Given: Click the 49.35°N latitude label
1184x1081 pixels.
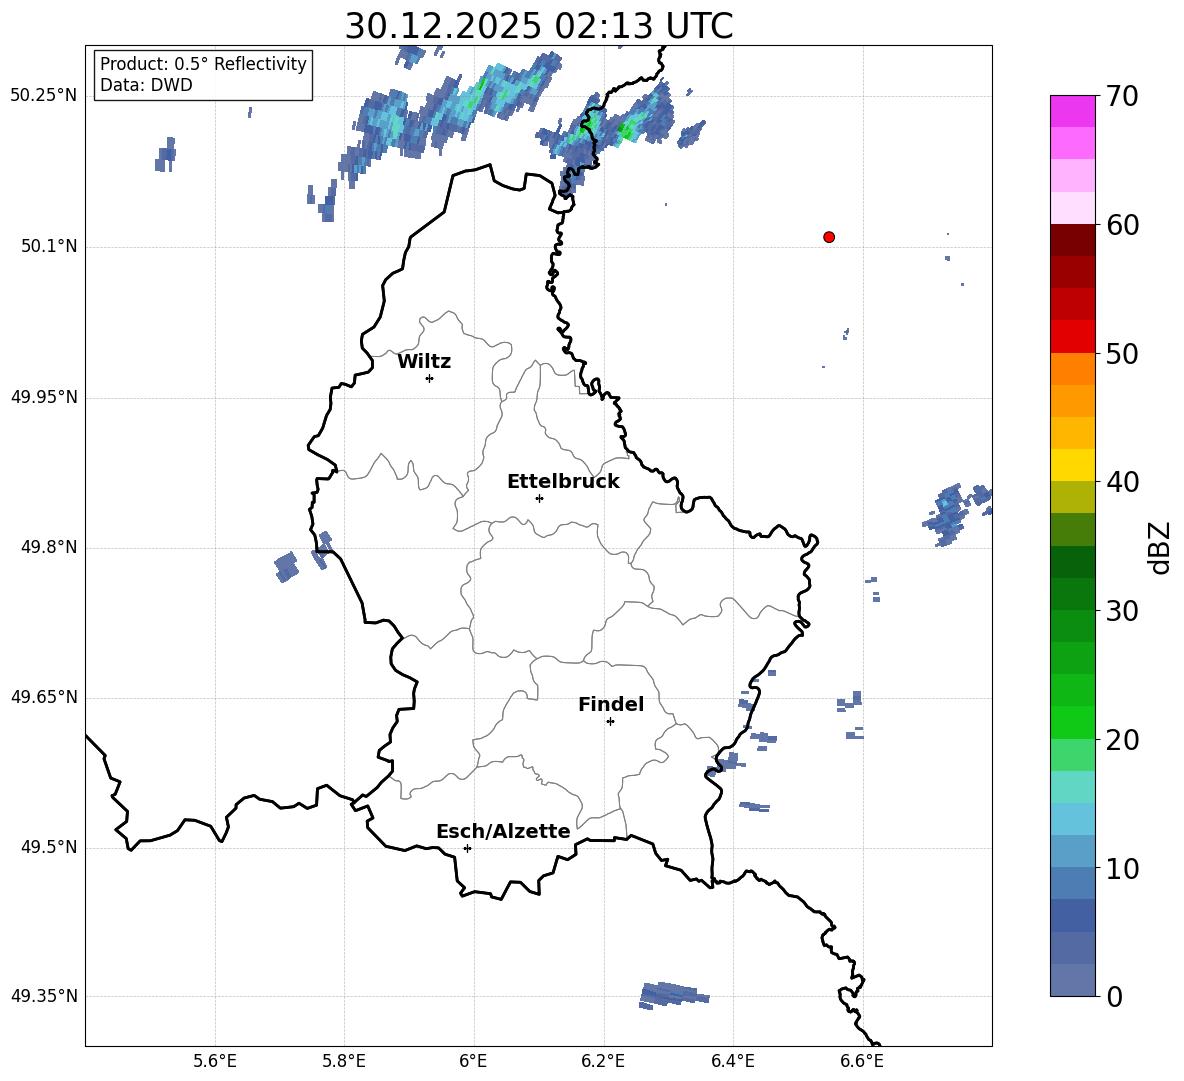Looking at the screenshot, I should click(x=44, y=996).
